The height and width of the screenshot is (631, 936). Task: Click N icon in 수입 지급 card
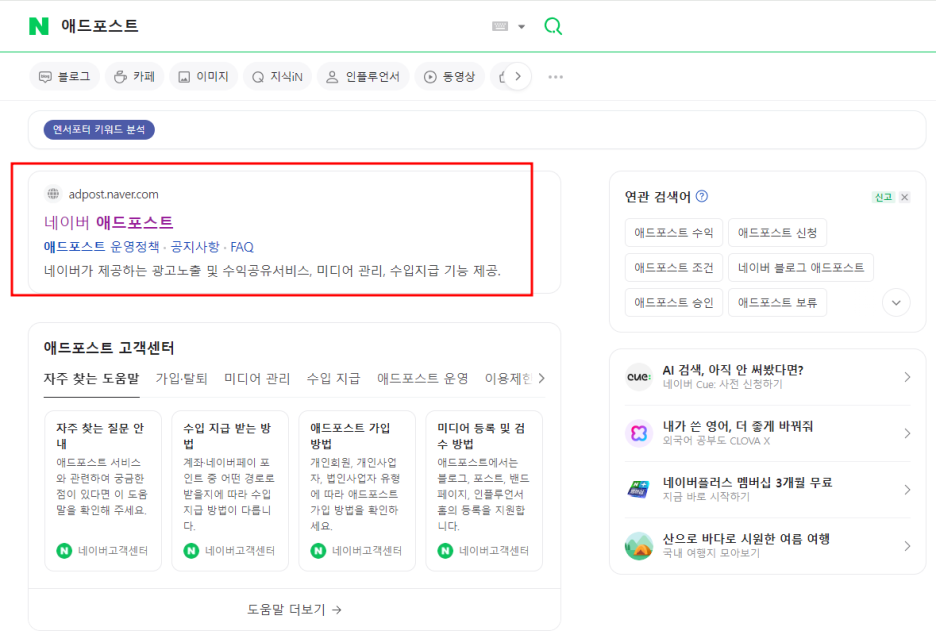(191, 550)
